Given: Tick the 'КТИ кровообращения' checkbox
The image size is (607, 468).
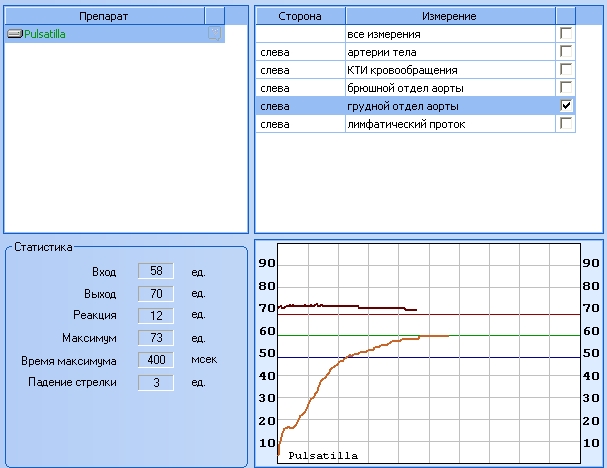Looking at the screenshot, I should (566, 69).
